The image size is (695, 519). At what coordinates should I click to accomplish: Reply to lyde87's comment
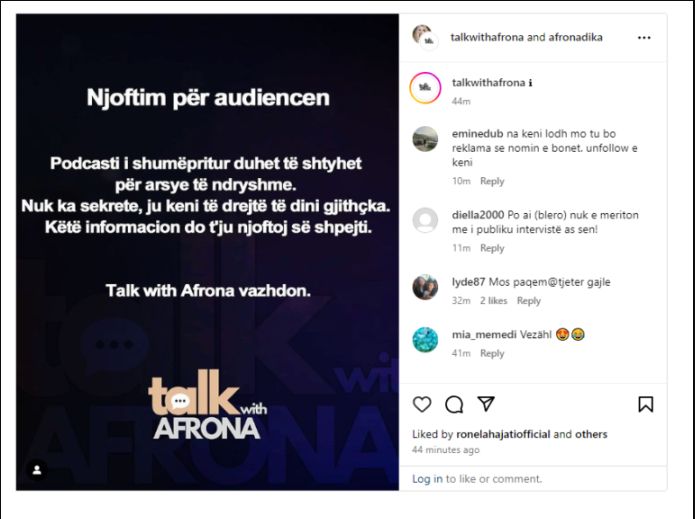coord(529,301)
